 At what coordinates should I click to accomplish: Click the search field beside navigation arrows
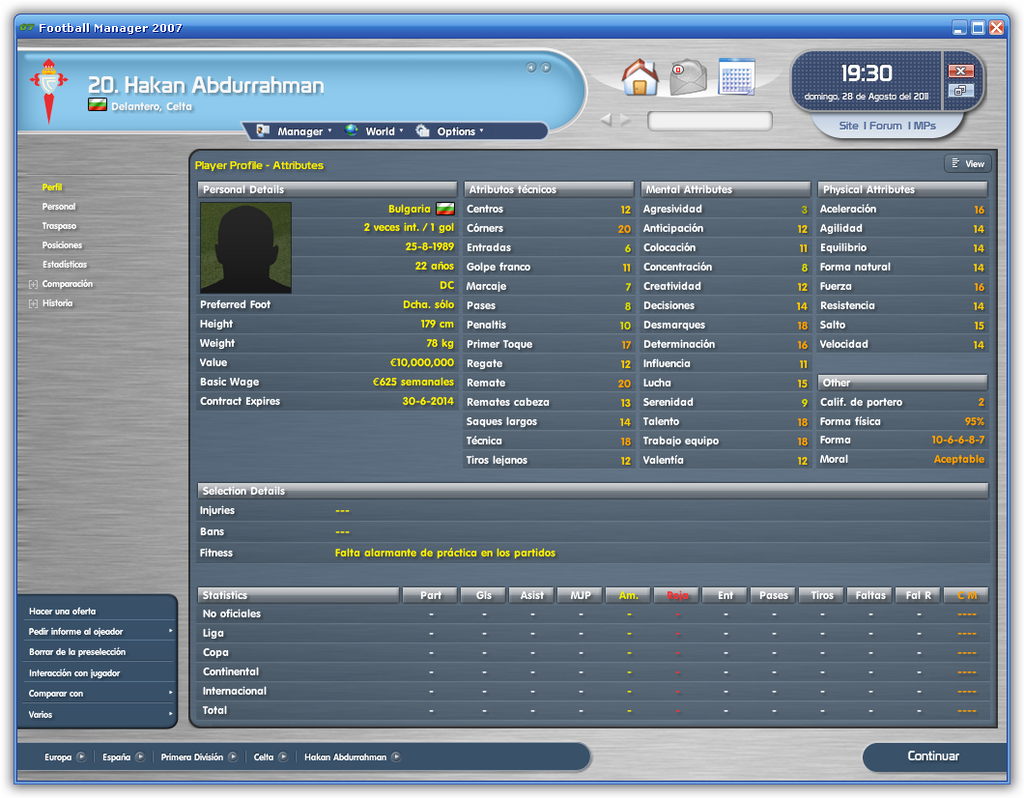710,121
